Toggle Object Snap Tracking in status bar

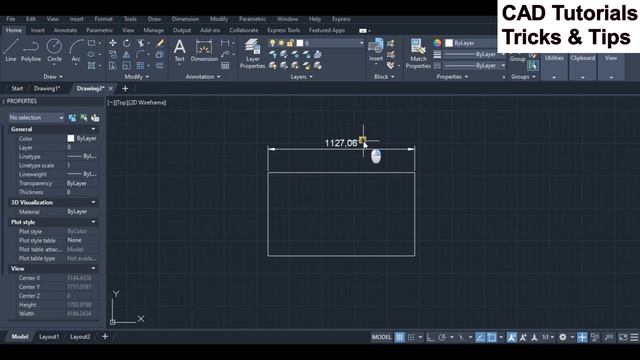pos(480,337)
